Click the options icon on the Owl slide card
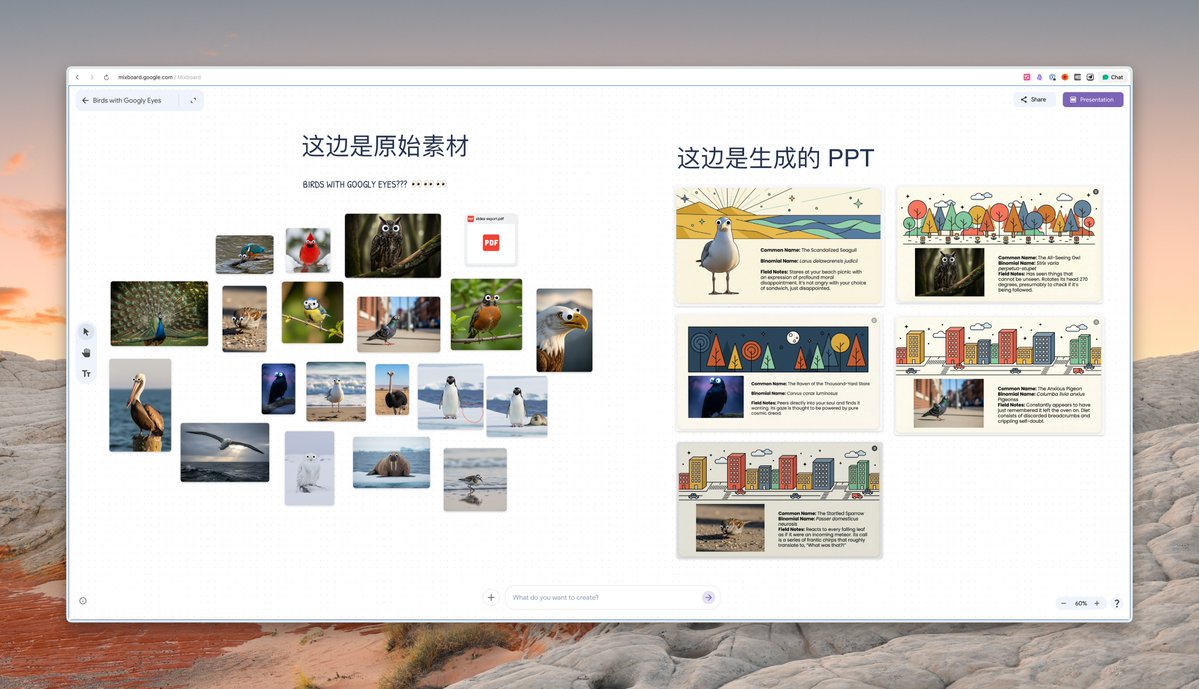Image resolution: width=1199 pixels, height=689 pixels. click(1094, 193)
